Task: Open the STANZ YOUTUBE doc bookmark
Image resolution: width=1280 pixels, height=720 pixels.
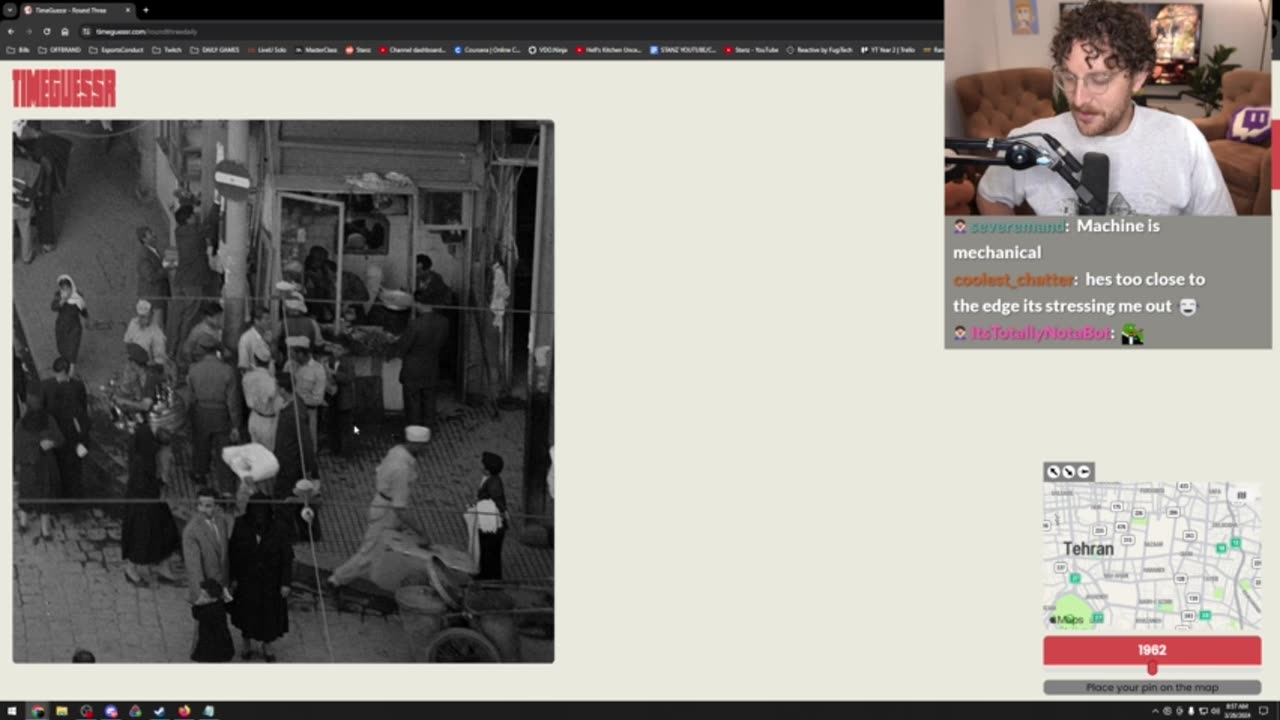Action: (683, 49)
